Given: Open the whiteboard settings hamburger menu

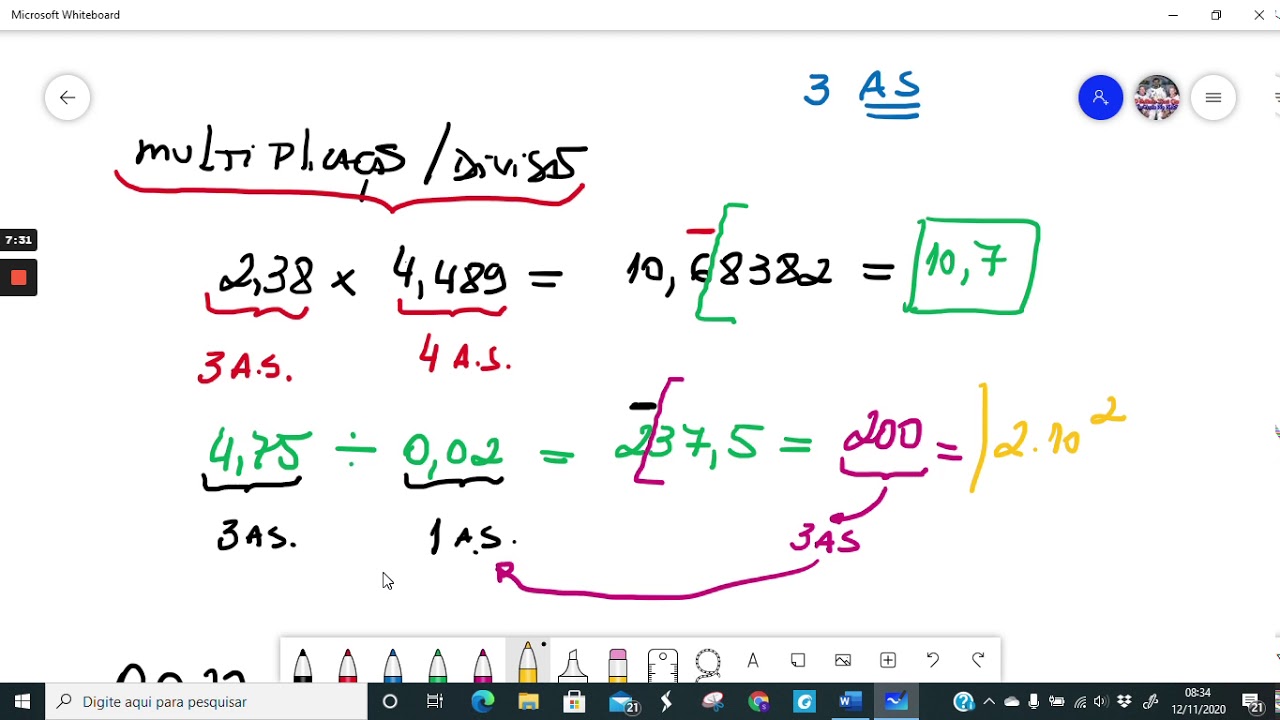Looking at the screenshot, I should pyautogui.click(x=1213, y=97).
